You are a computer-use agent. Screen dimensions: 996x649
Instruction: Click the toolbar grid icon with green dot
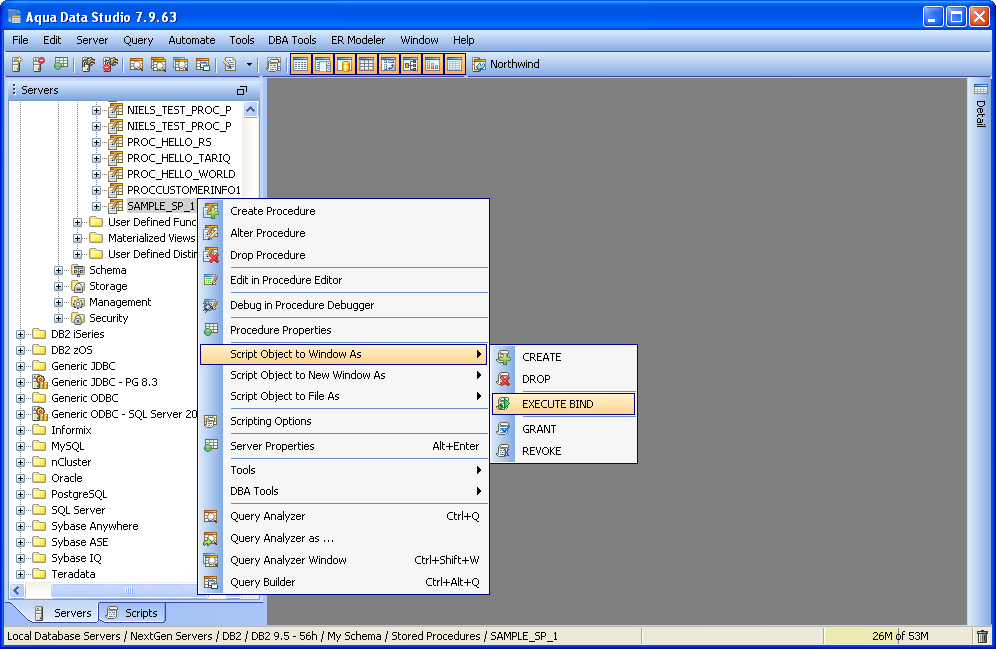(61, 64)
